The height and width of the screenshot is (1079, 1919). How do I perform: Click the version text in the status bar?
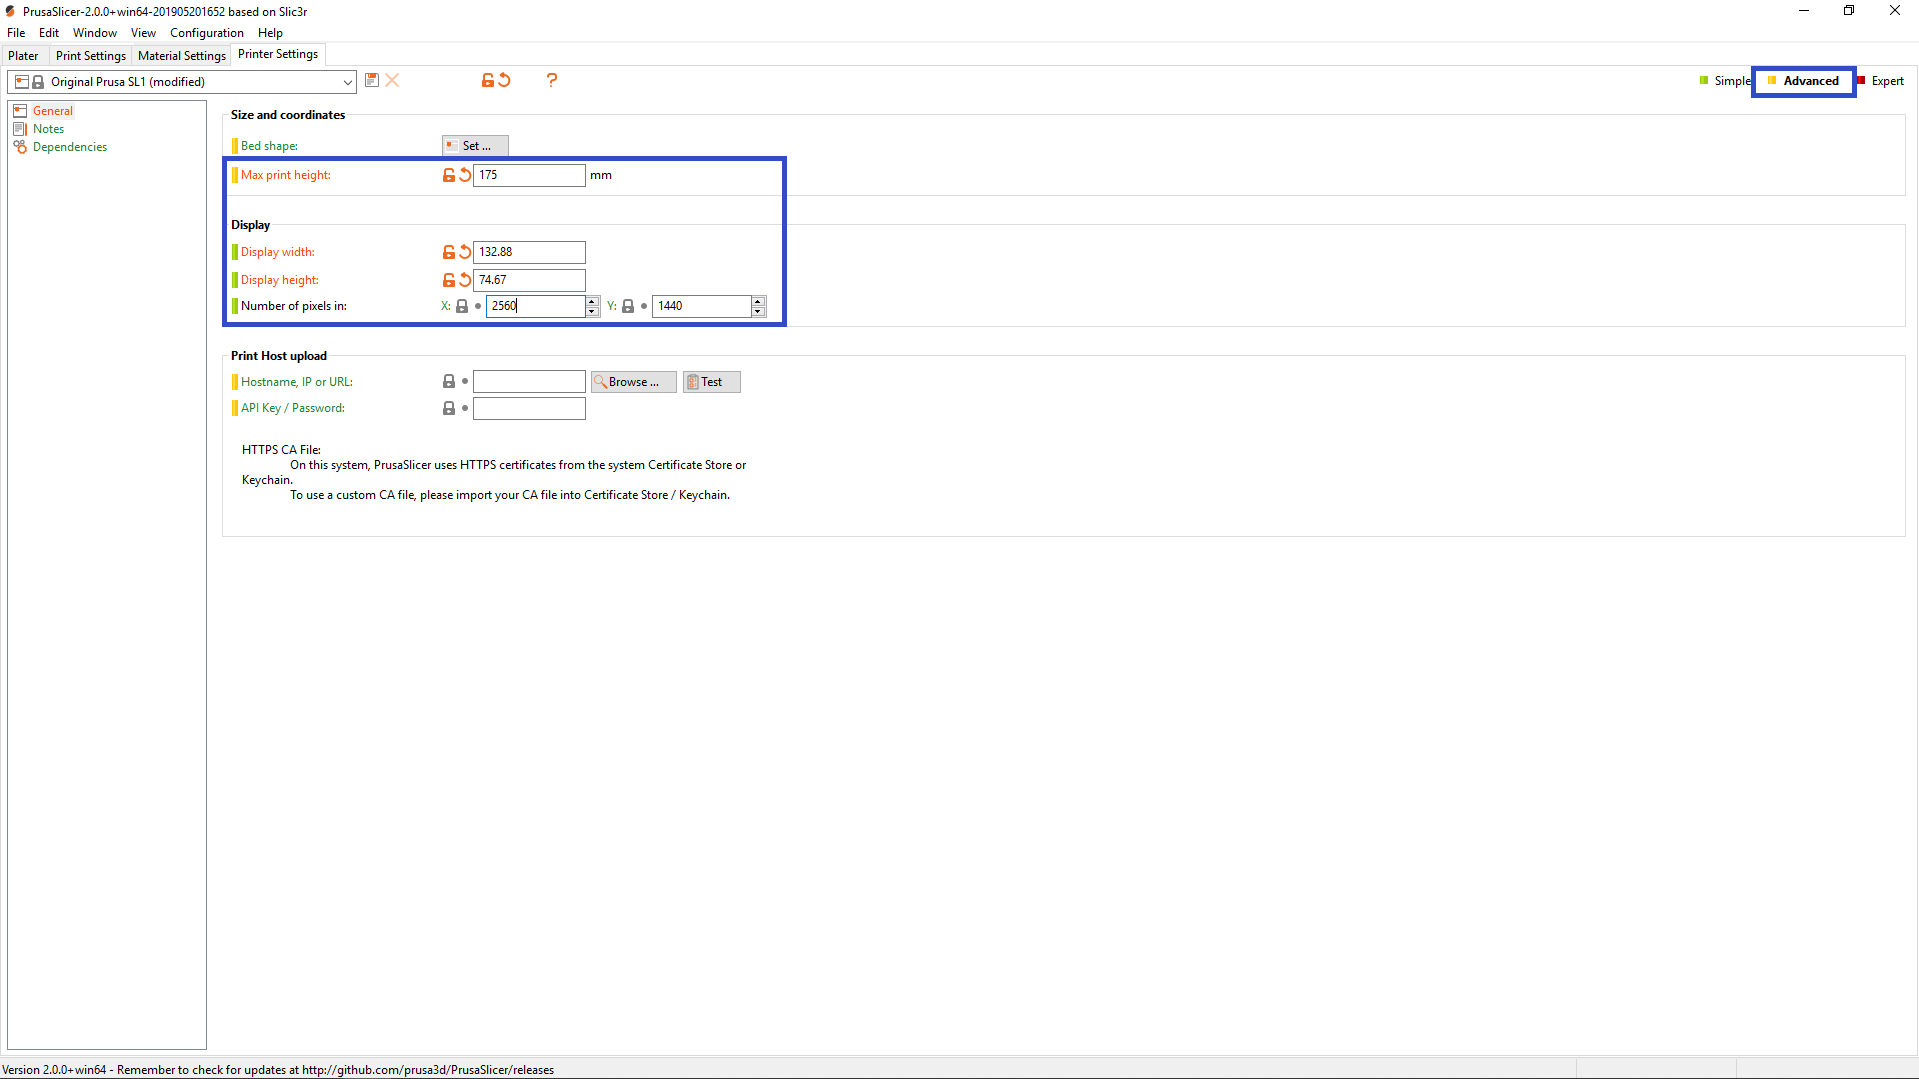point(278,1070)
